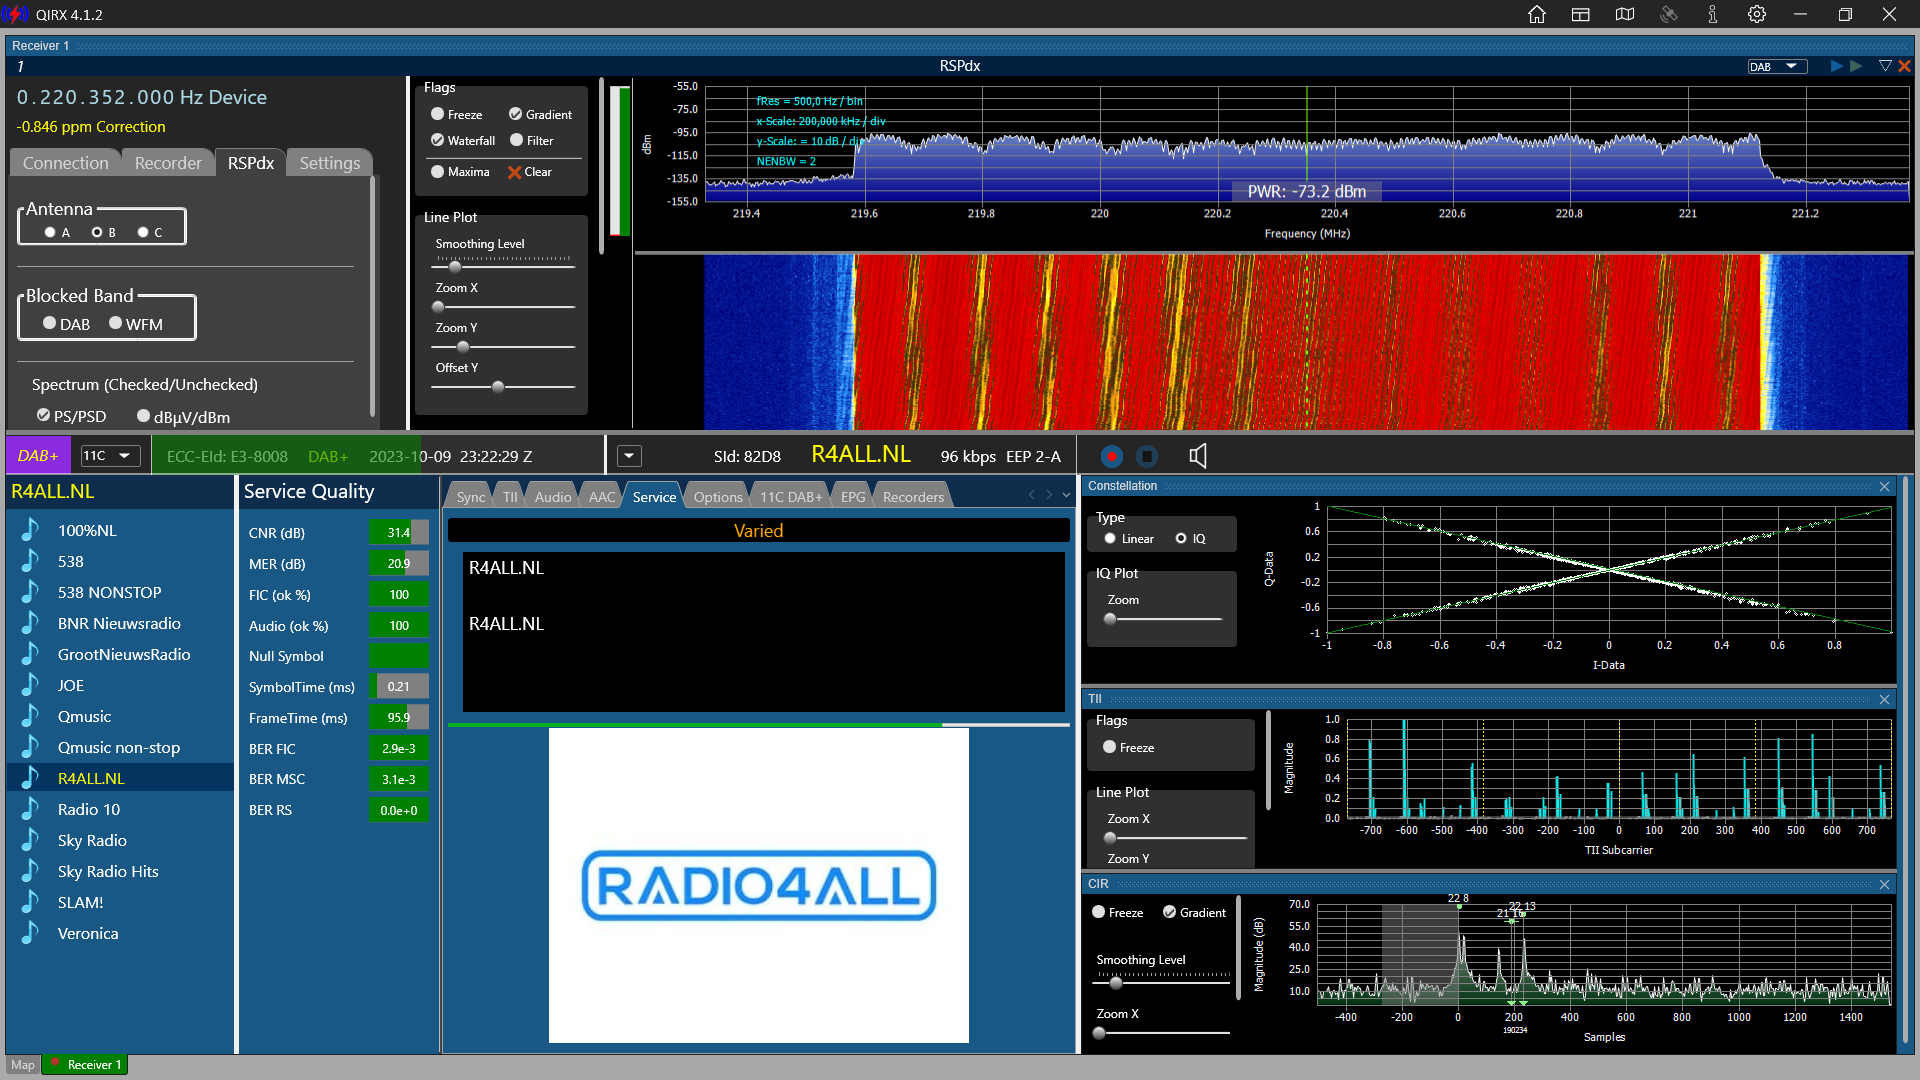Open the 11C DAB+ tab
Image resolution: width=1920 pixels, height=1080 pixels.
pos(791,496)
